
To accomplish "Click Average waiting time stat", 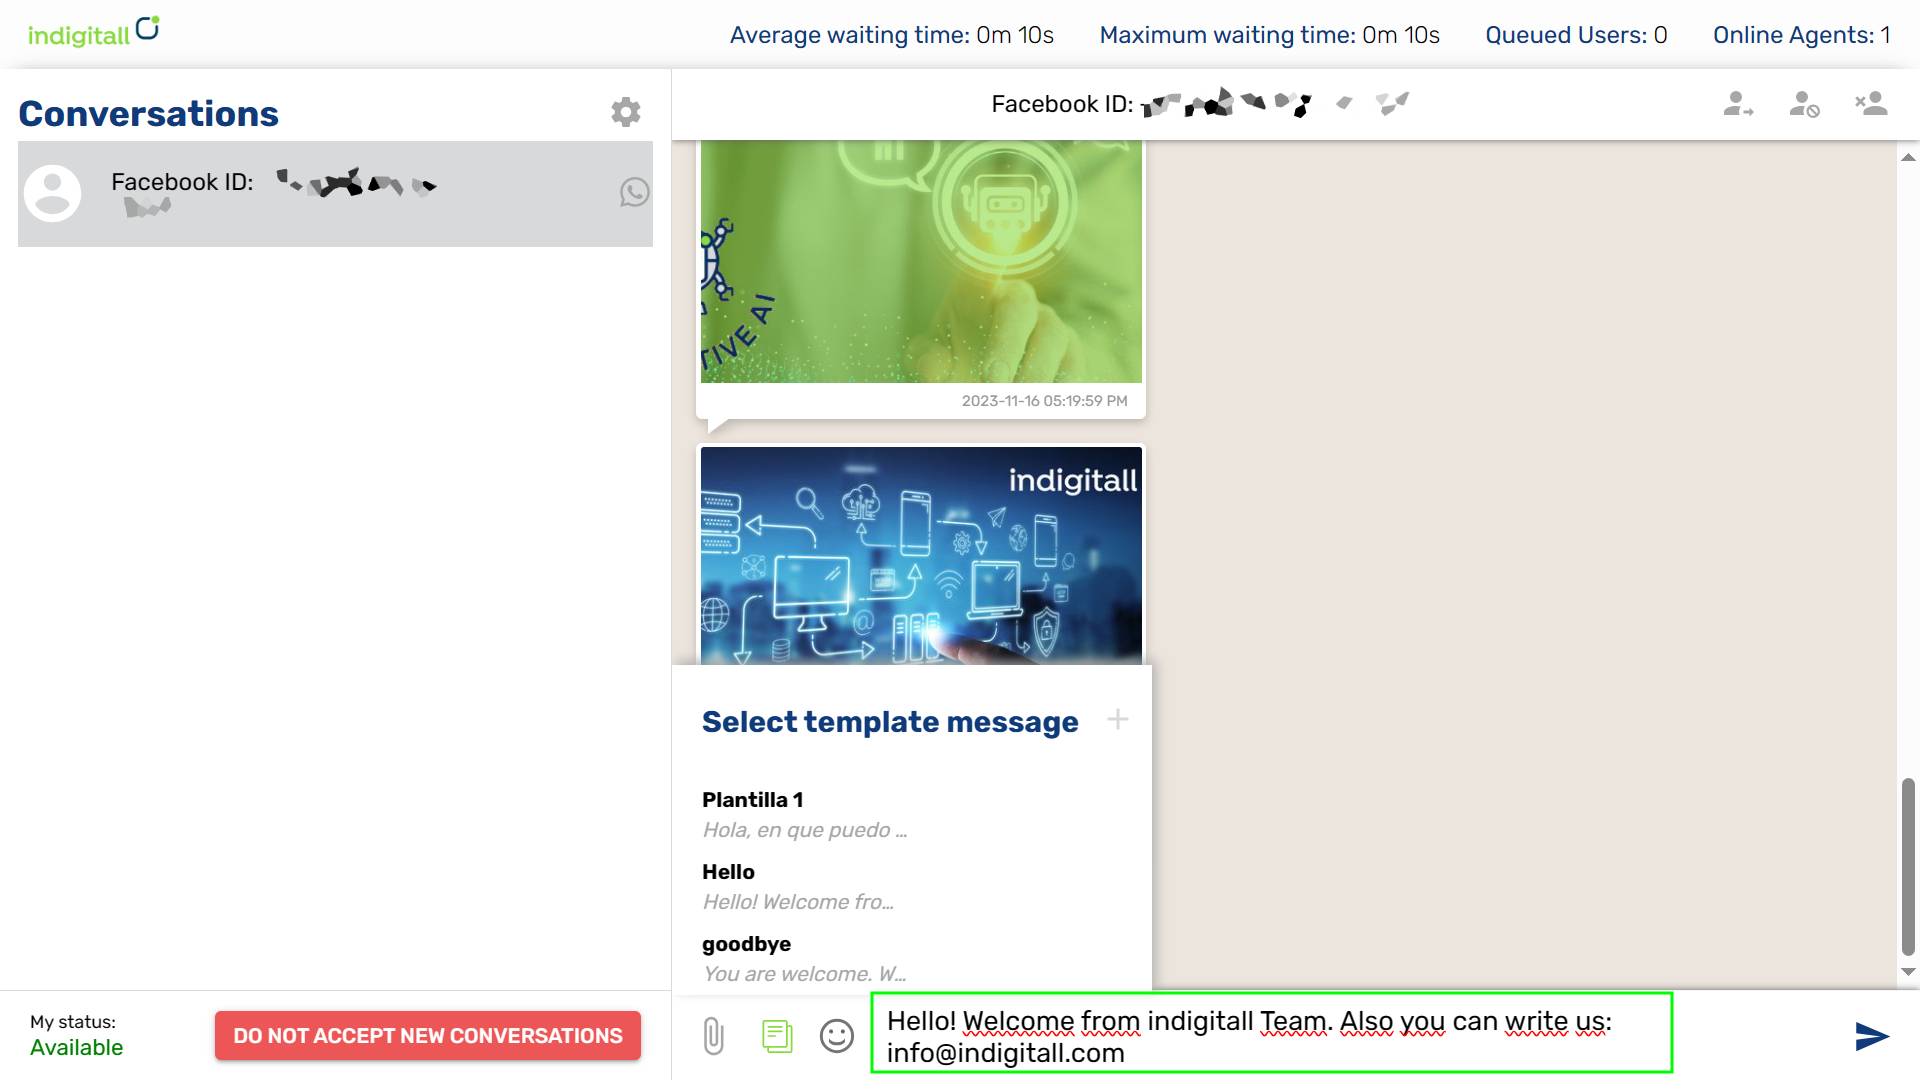I will 892,35.
